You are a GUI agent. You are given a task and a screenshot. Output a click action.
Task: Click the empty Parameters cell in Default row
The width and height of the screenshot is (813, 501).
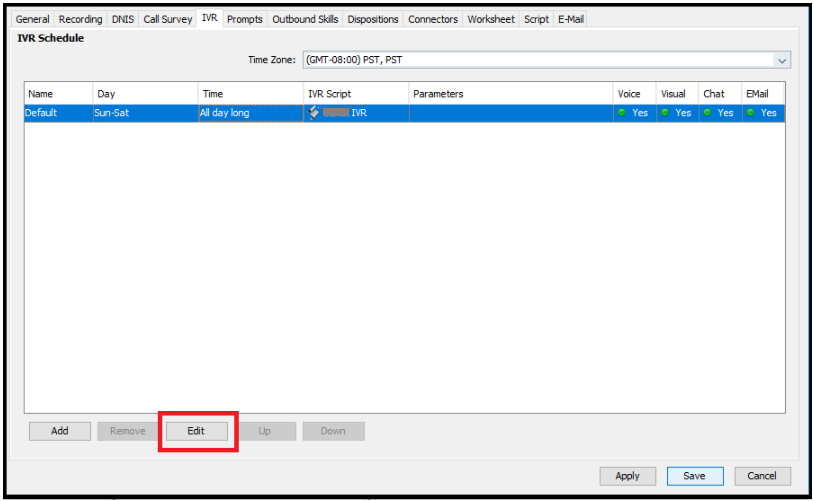click(x=511, y=113)
